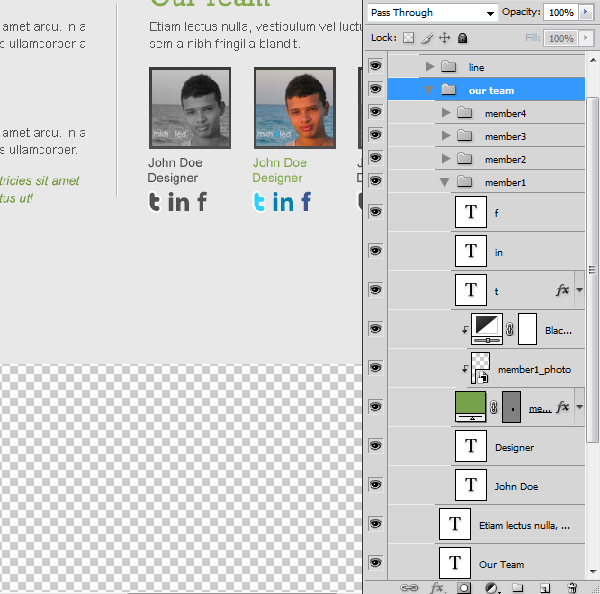Viewport: 600px width, 594px height.
Task: Select the John Doe text layer
Action: click(x=486, y=485)
